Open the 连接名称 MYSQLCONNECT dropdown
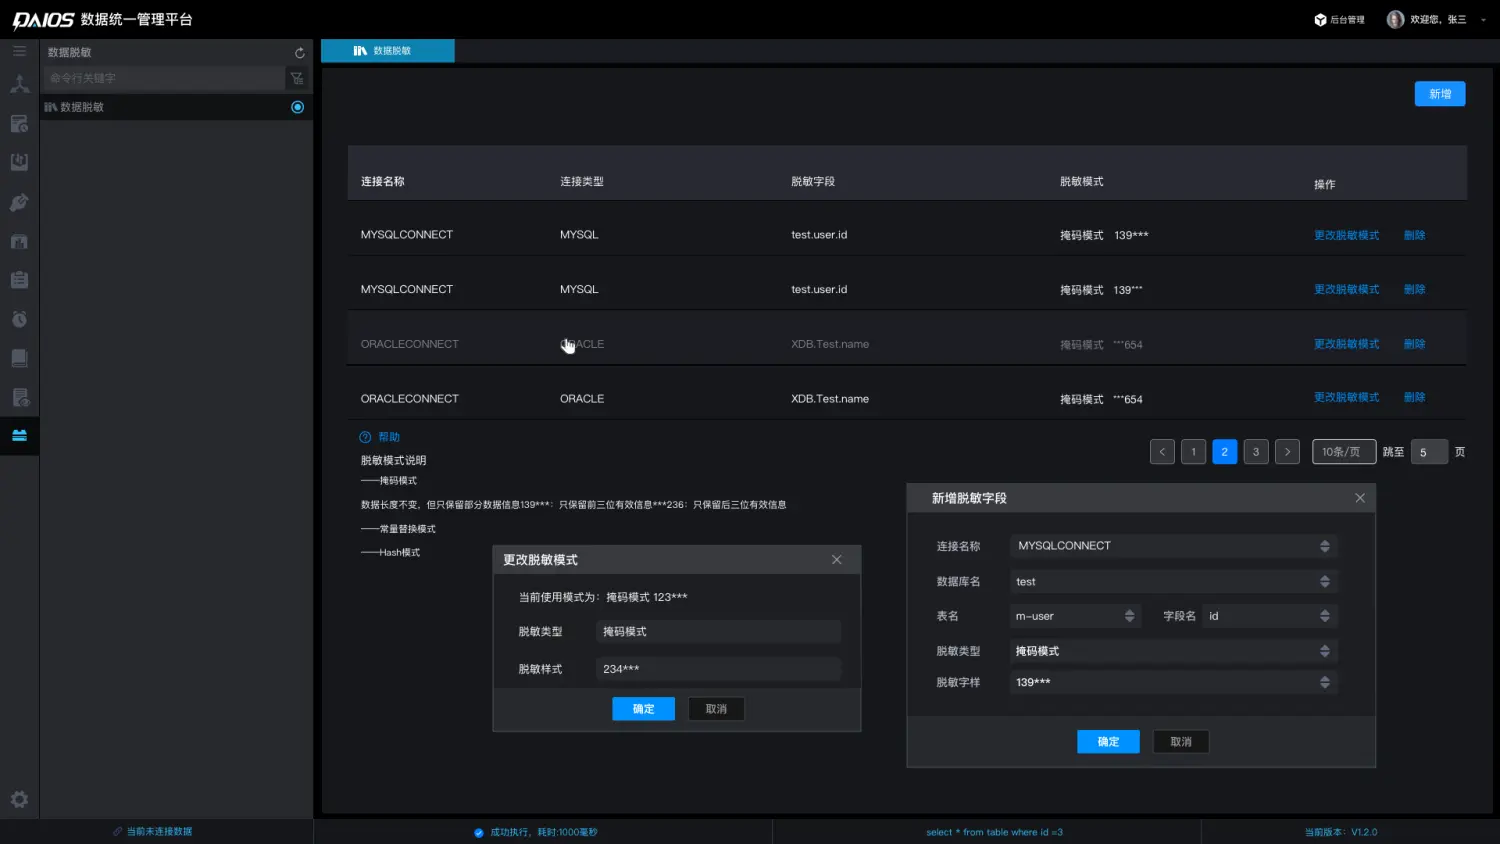 click(x=1173, y=546)
